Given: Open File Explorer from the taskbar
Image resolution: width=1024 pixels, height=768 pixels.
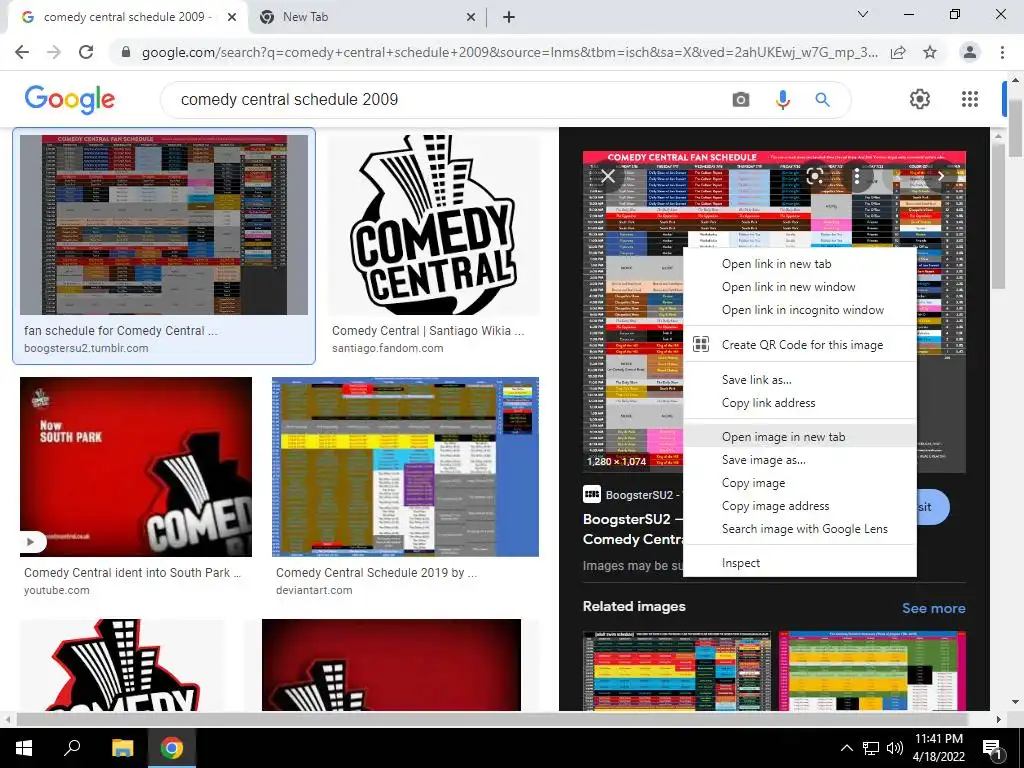Looking at the screenshot, I should point(122,748).
